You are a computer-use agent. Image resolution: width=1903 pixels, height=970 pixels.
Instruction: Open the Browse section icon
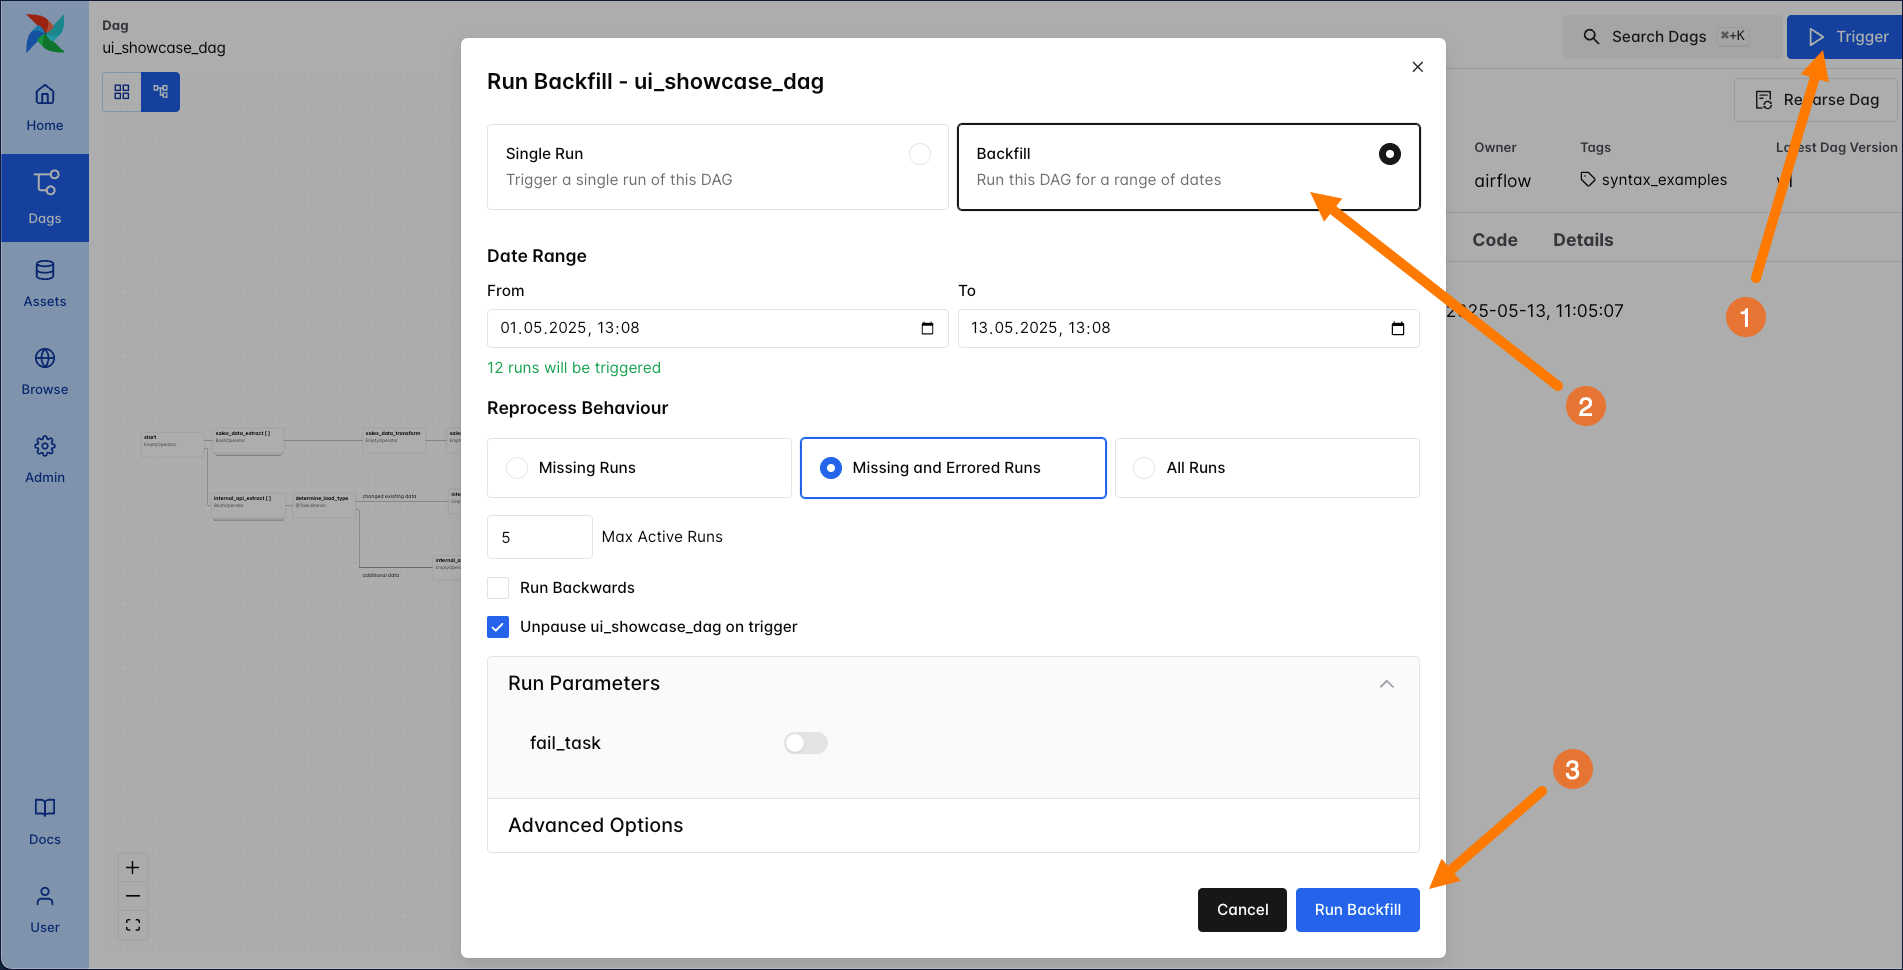pyautogui.click(x=45, y=359)
